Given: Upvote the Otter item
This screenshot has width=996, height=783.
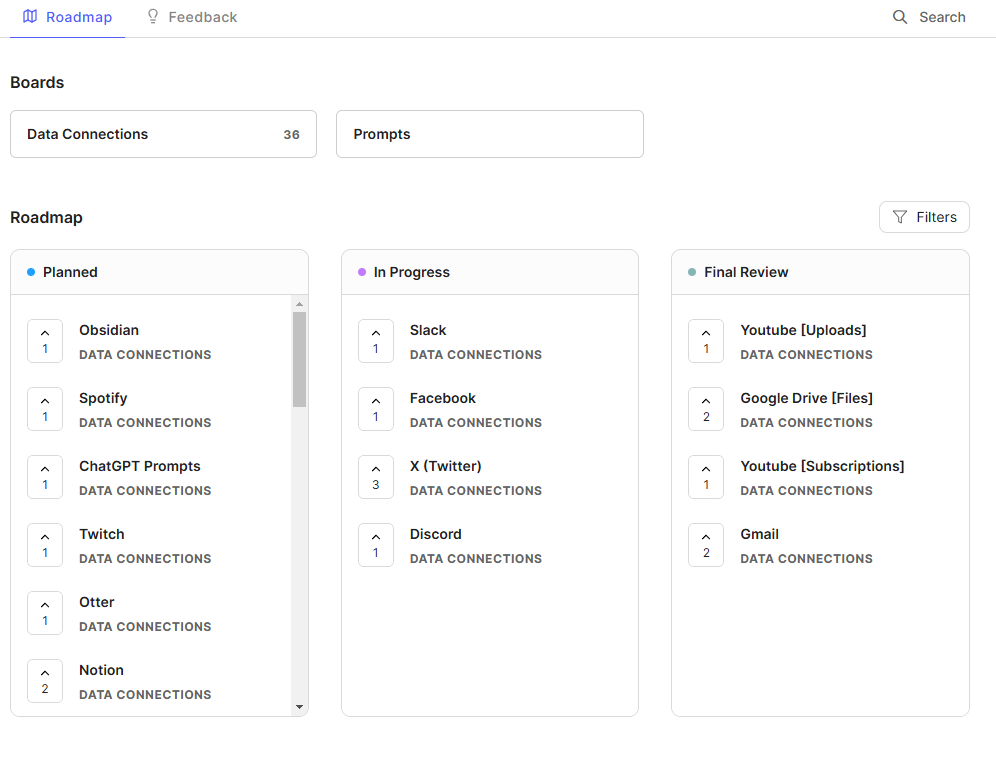Looking at the screenshot, I should pos(45,613).
